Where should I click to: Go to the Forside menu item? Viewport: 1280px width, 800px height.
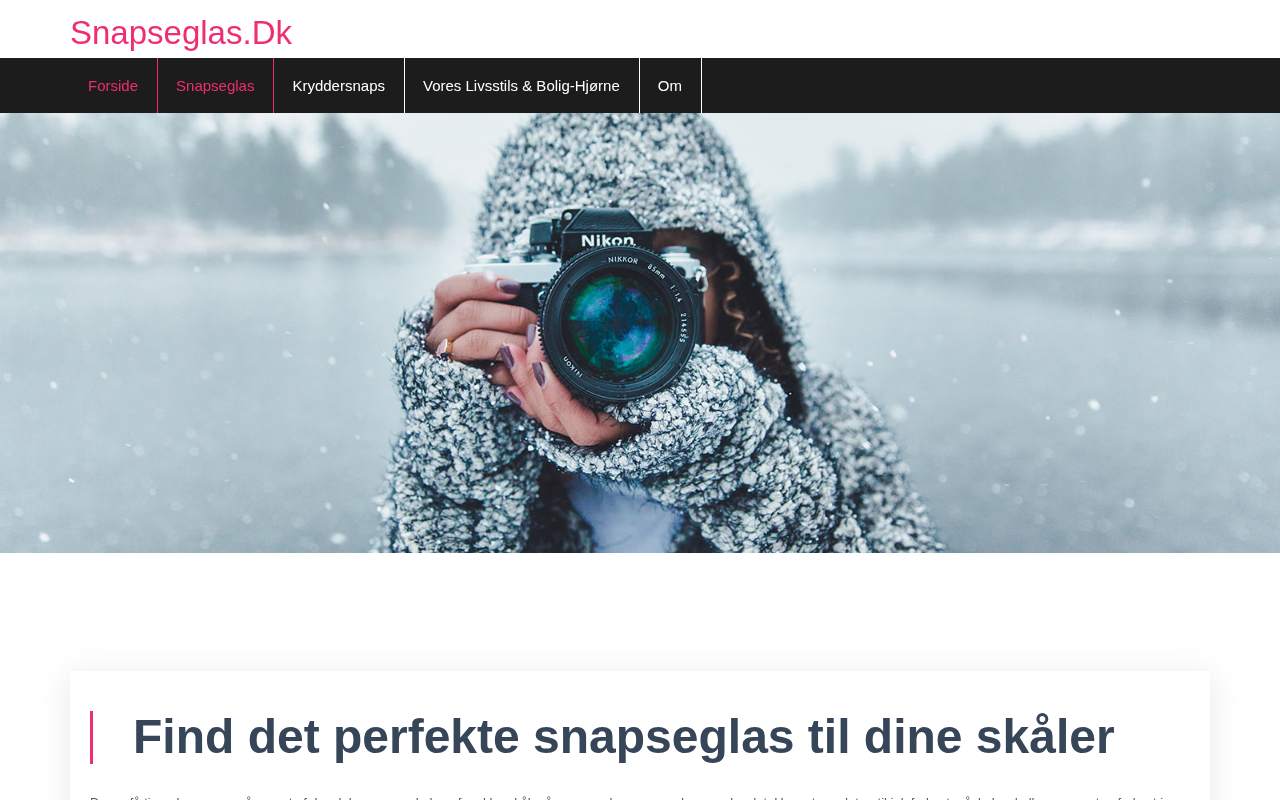113,86
